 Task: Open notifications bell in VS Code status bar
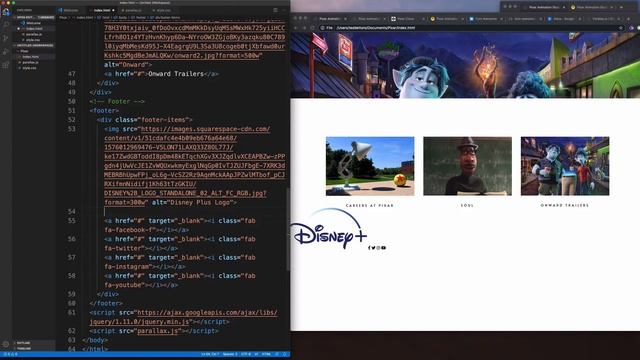[x=285, y=354]
